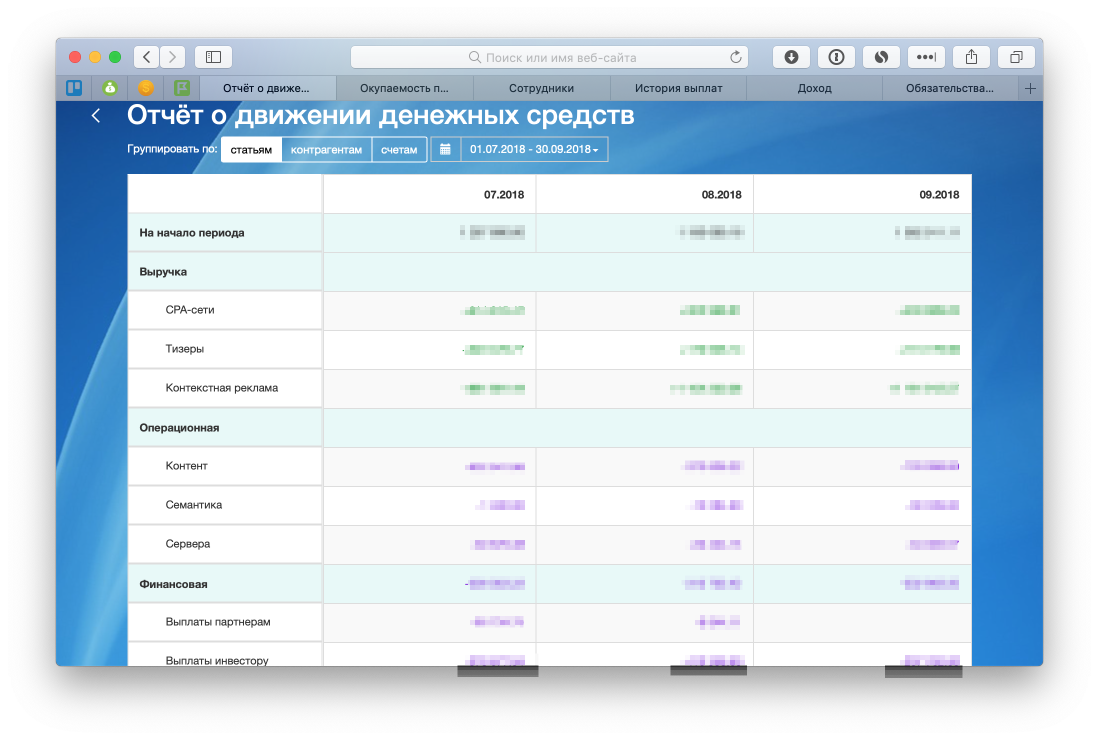The width and height of the screenshot is (1099, 740).
Task: Click the search magnifier in address bar
Action: (475, 57)
